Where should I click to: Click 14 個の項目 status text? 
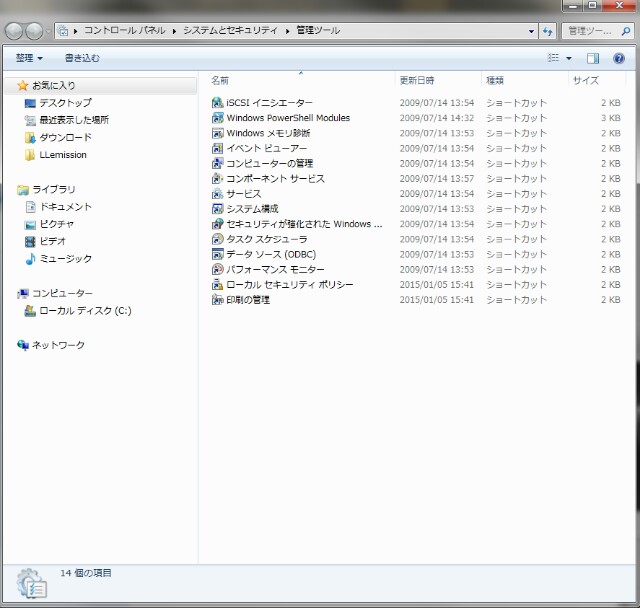[86, 573]
